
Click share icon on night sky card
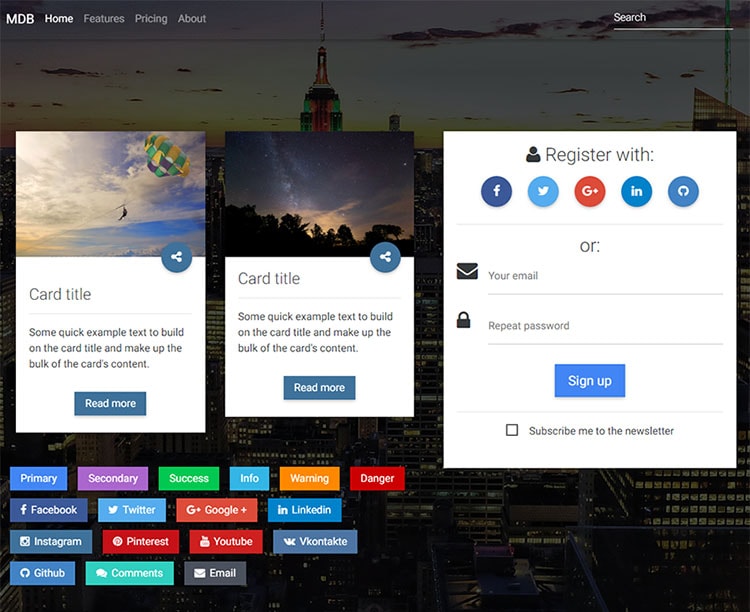(385, 257)
